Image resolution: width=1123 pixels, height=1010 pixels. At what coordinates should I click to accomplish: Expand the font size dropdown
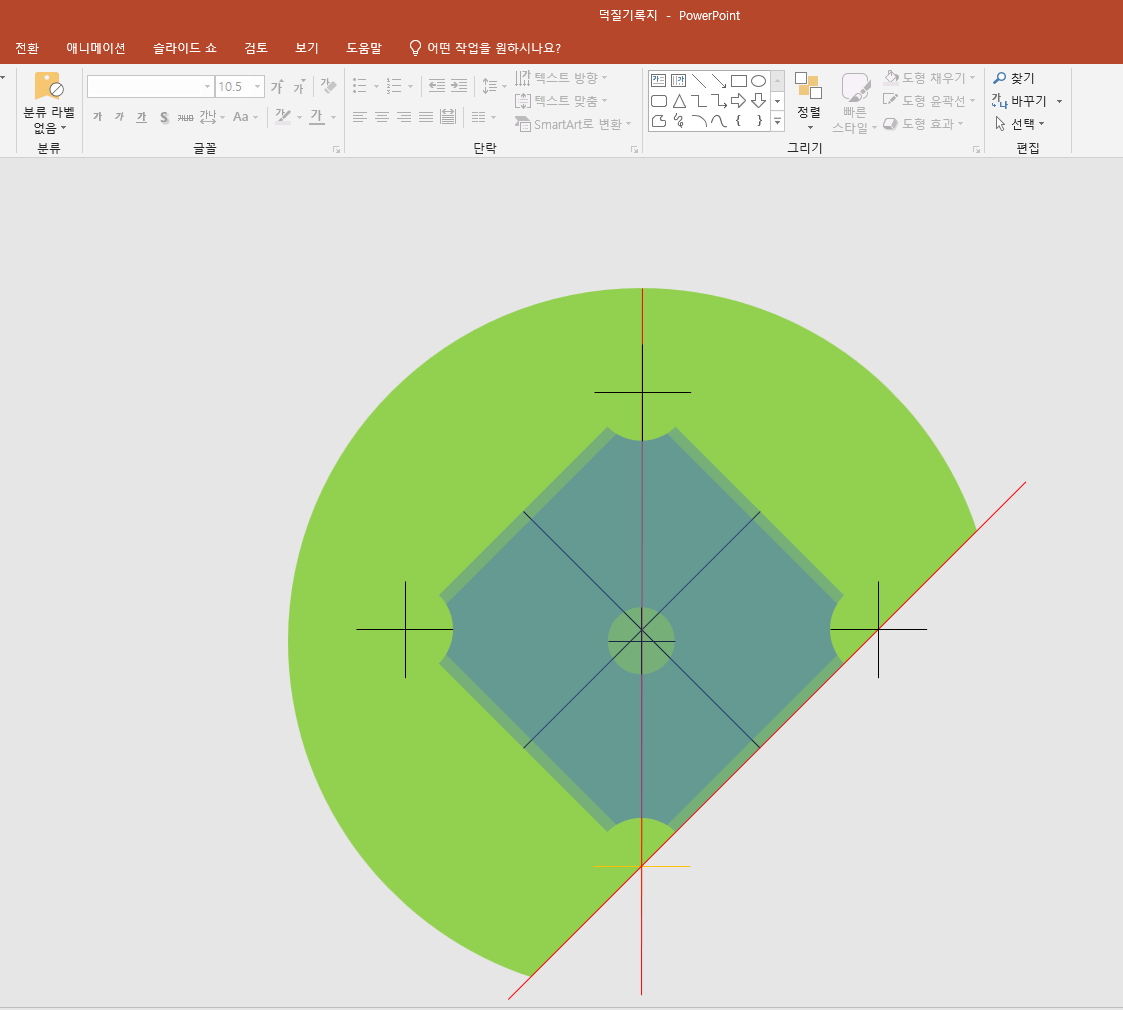(x=257, y=87)
